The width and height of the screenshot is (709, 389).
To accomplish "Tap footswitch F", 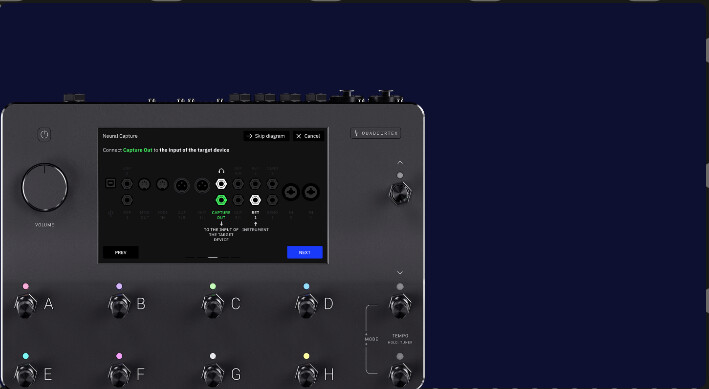I will coord(119,375).
